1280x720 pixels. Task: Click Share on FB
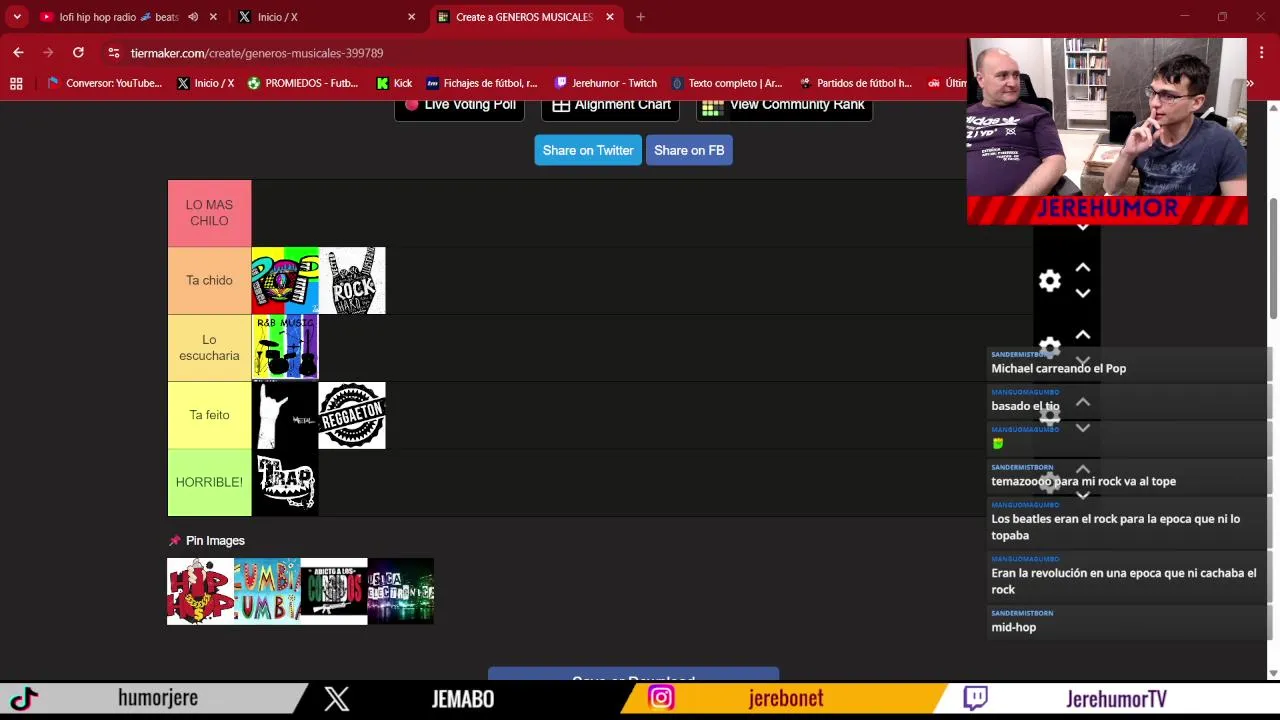click(x=689, y=150)
